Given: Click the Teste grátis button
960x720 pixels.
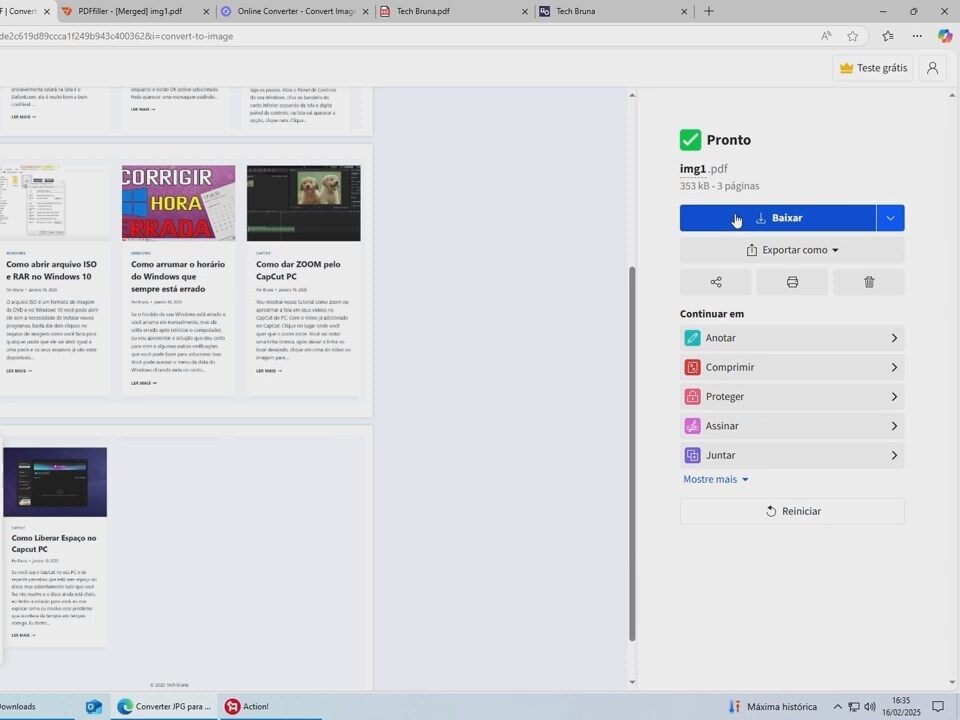Looking at the screenshot, I should pos(873,68).
